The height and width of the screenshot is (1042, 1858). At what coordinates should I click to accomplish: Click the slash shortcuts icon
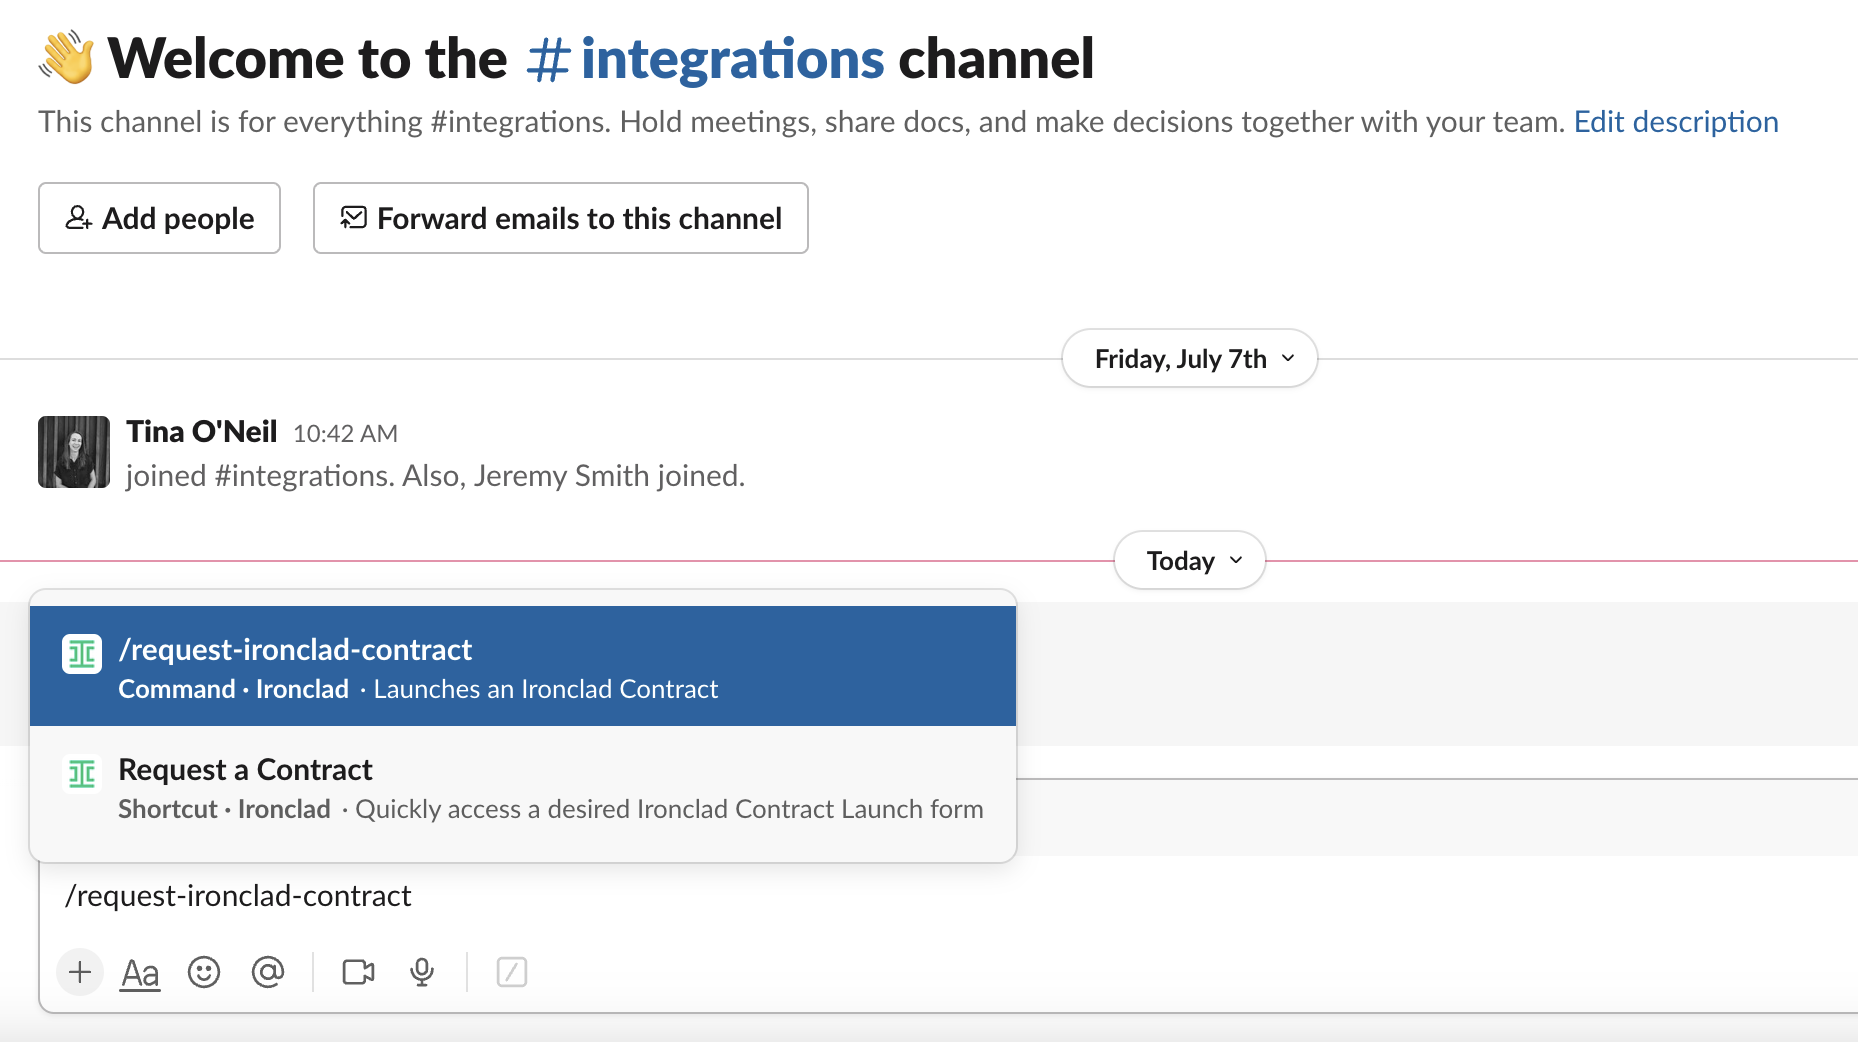point(512,972)
